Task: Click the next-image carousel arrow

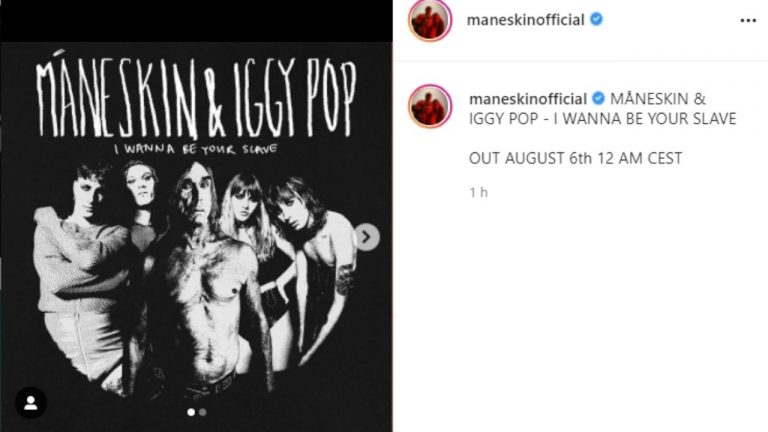Action: click(366, 237)
